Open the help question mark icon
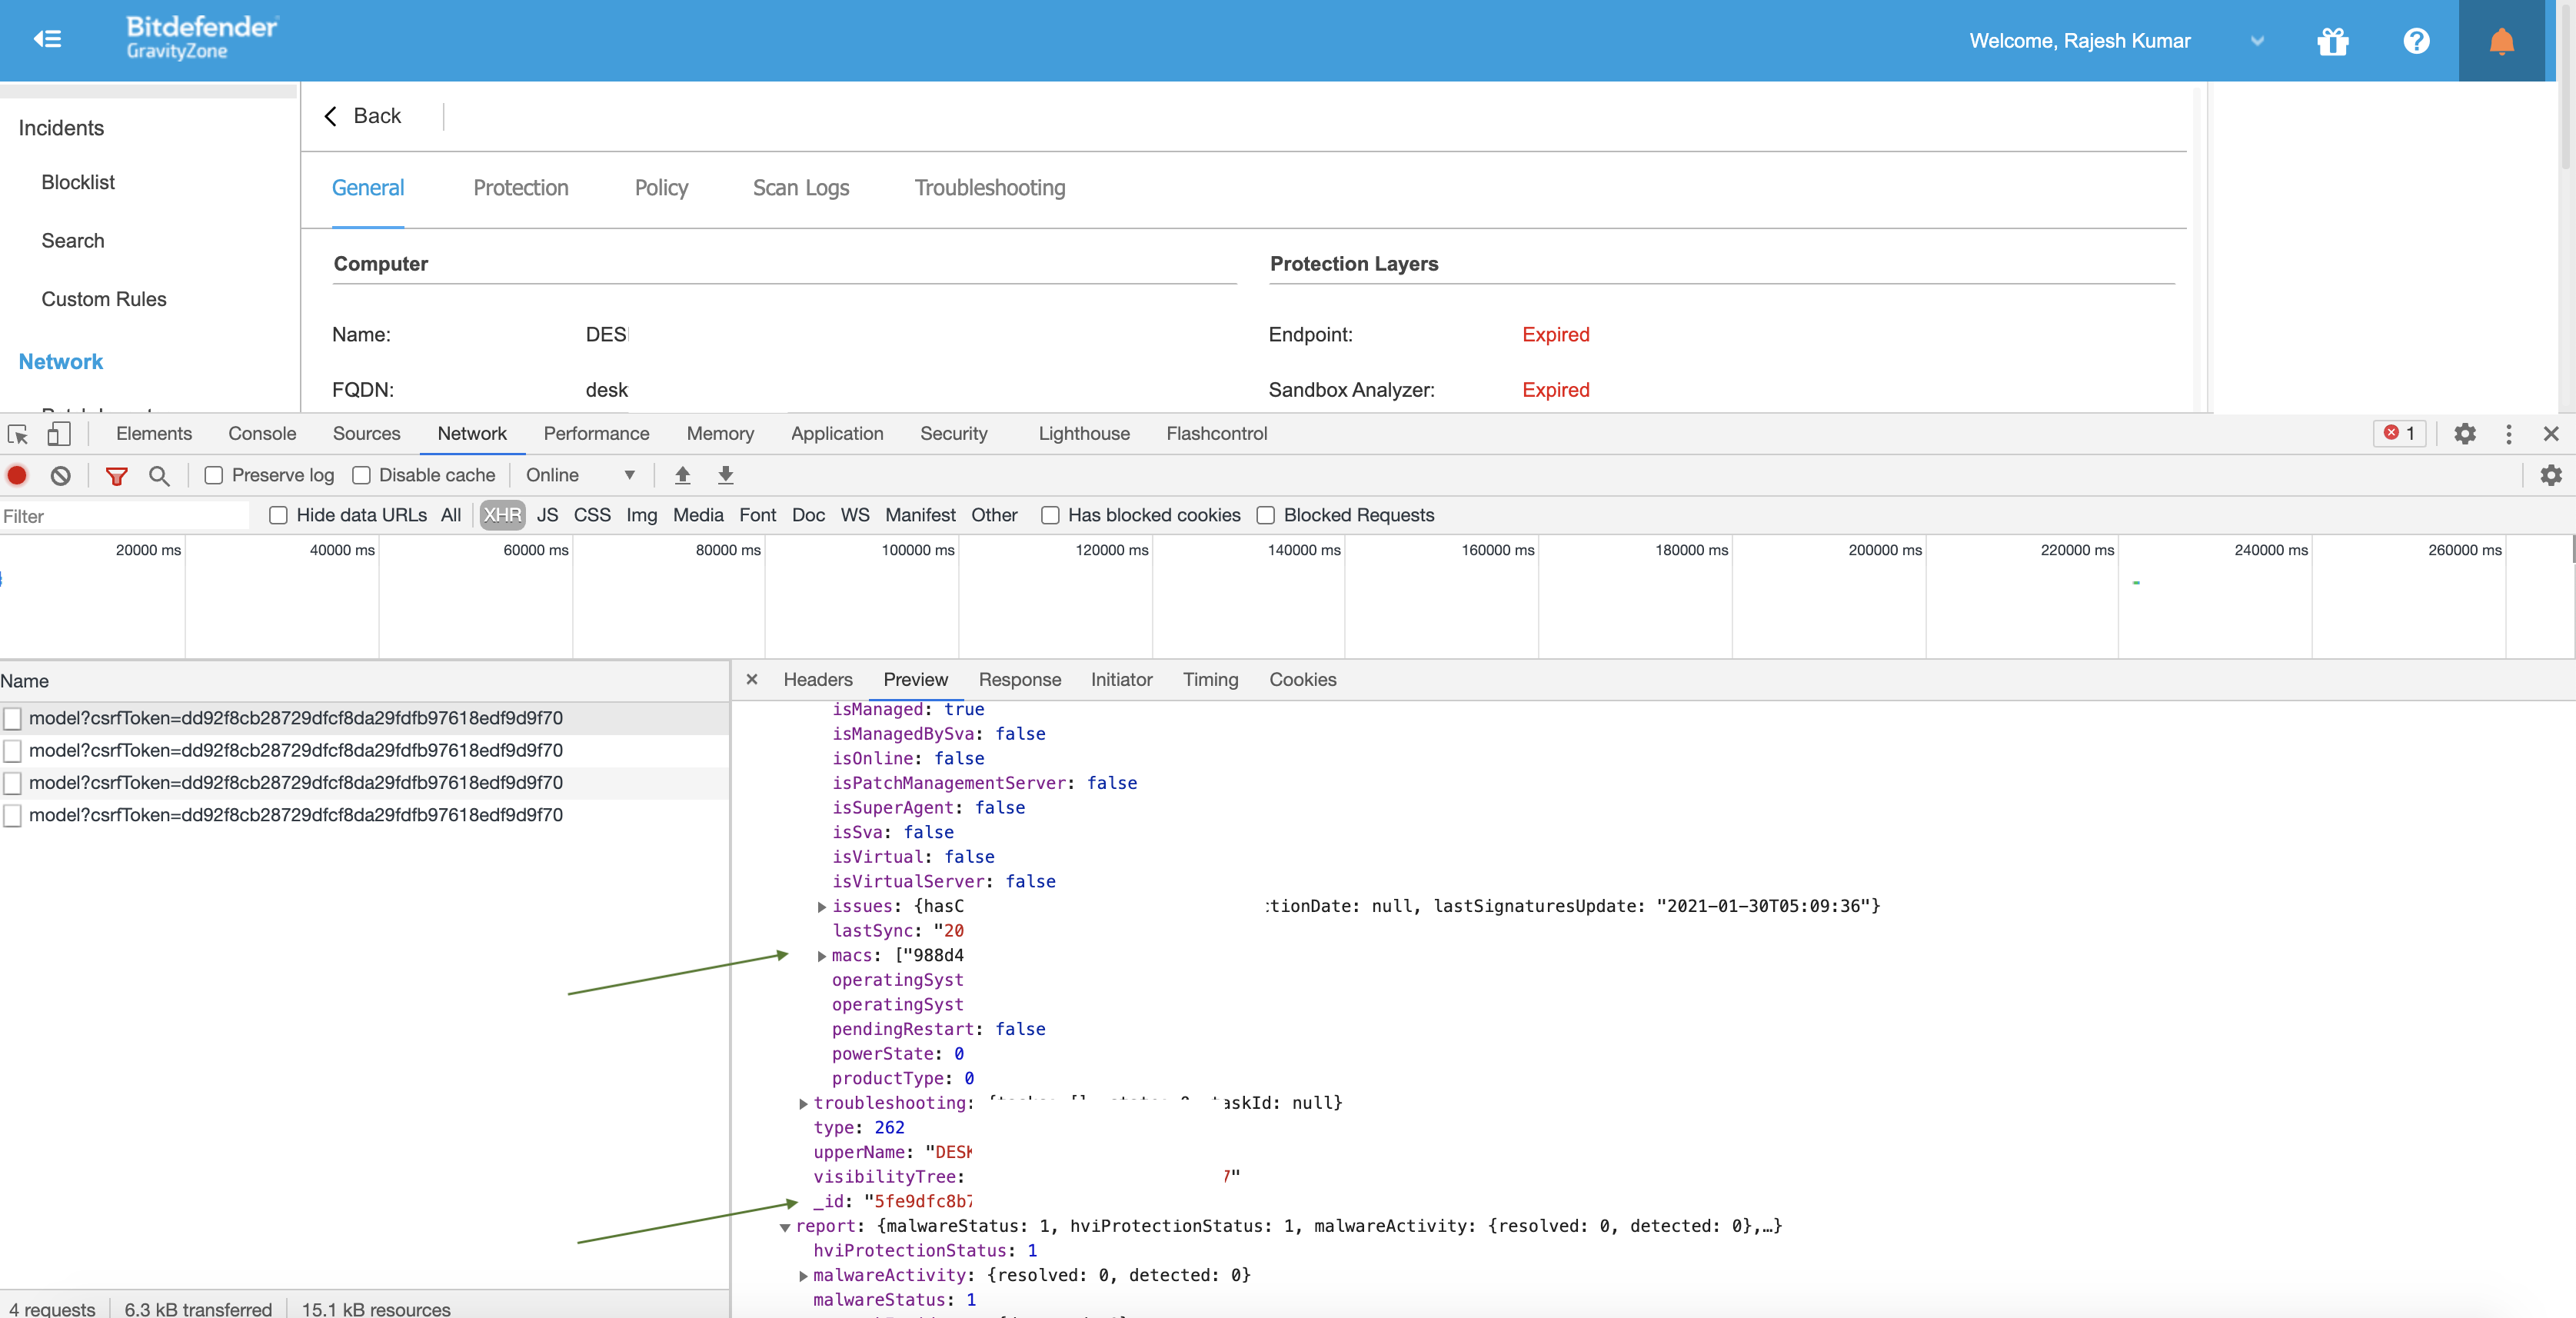The width and height of the screenshot is (2576, 1318). point(2416,41)
